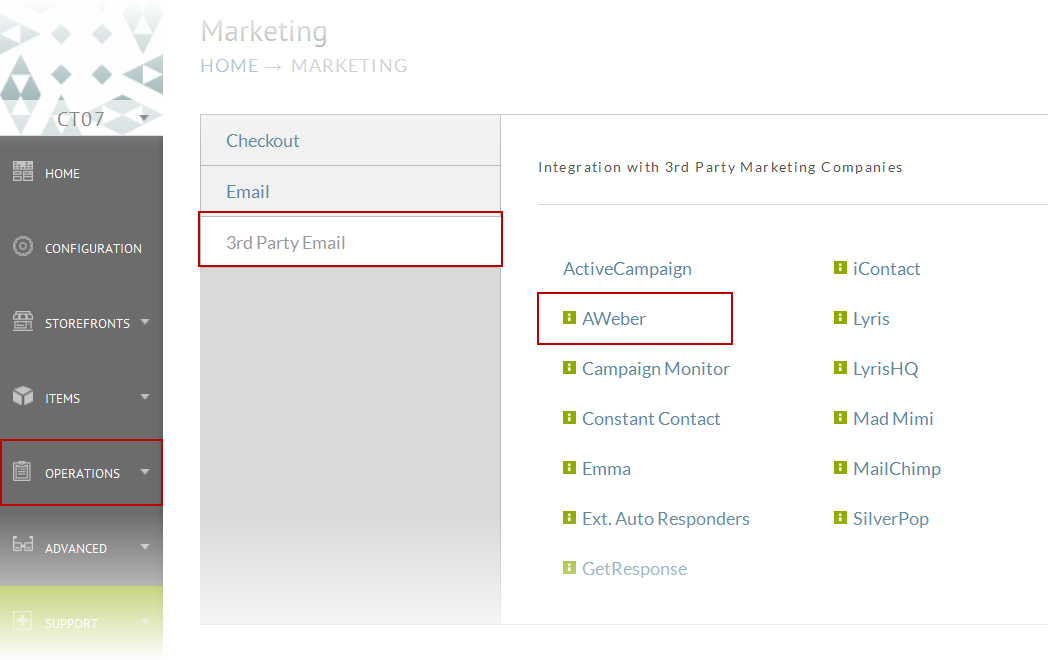Viewport: 1048px width, 660px height.
Task: Switch to the Checkout tab
Action: (x=350, y=140)
